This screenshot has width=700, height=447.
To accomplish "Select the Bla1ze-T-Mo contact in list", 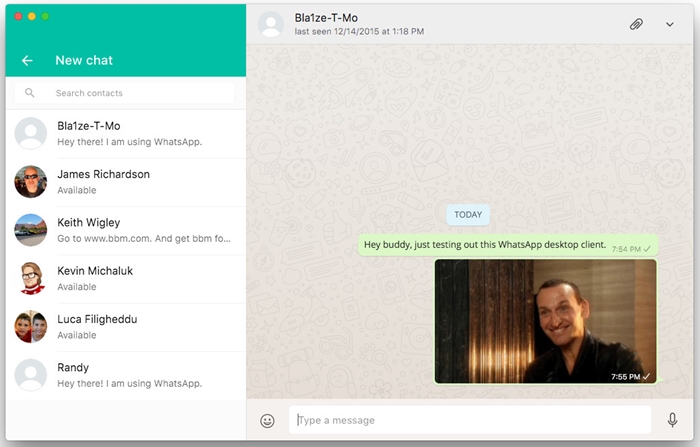I will click(x=130, y=133).
